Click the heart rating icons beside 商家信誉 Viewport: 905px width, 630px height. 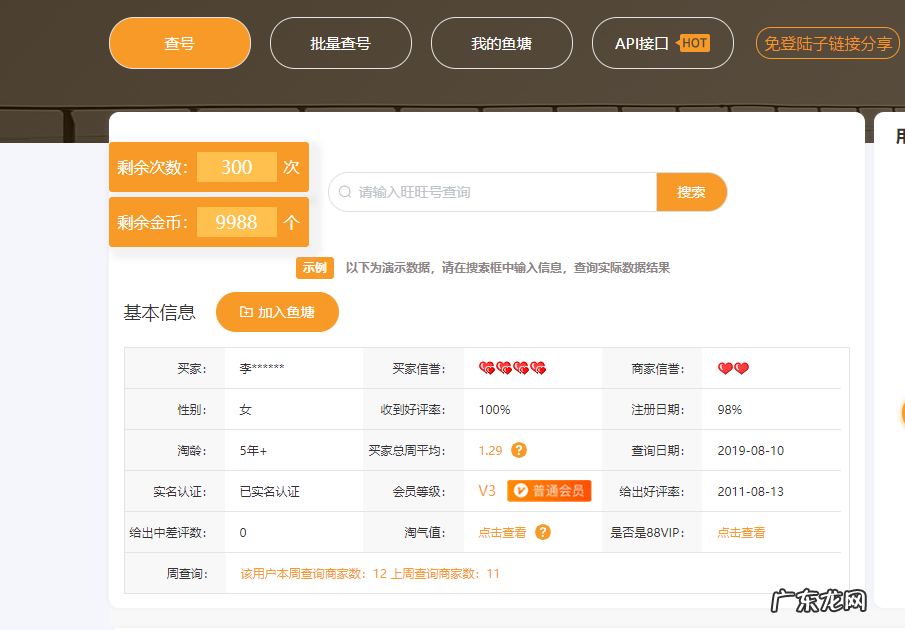tap(734, 368)
